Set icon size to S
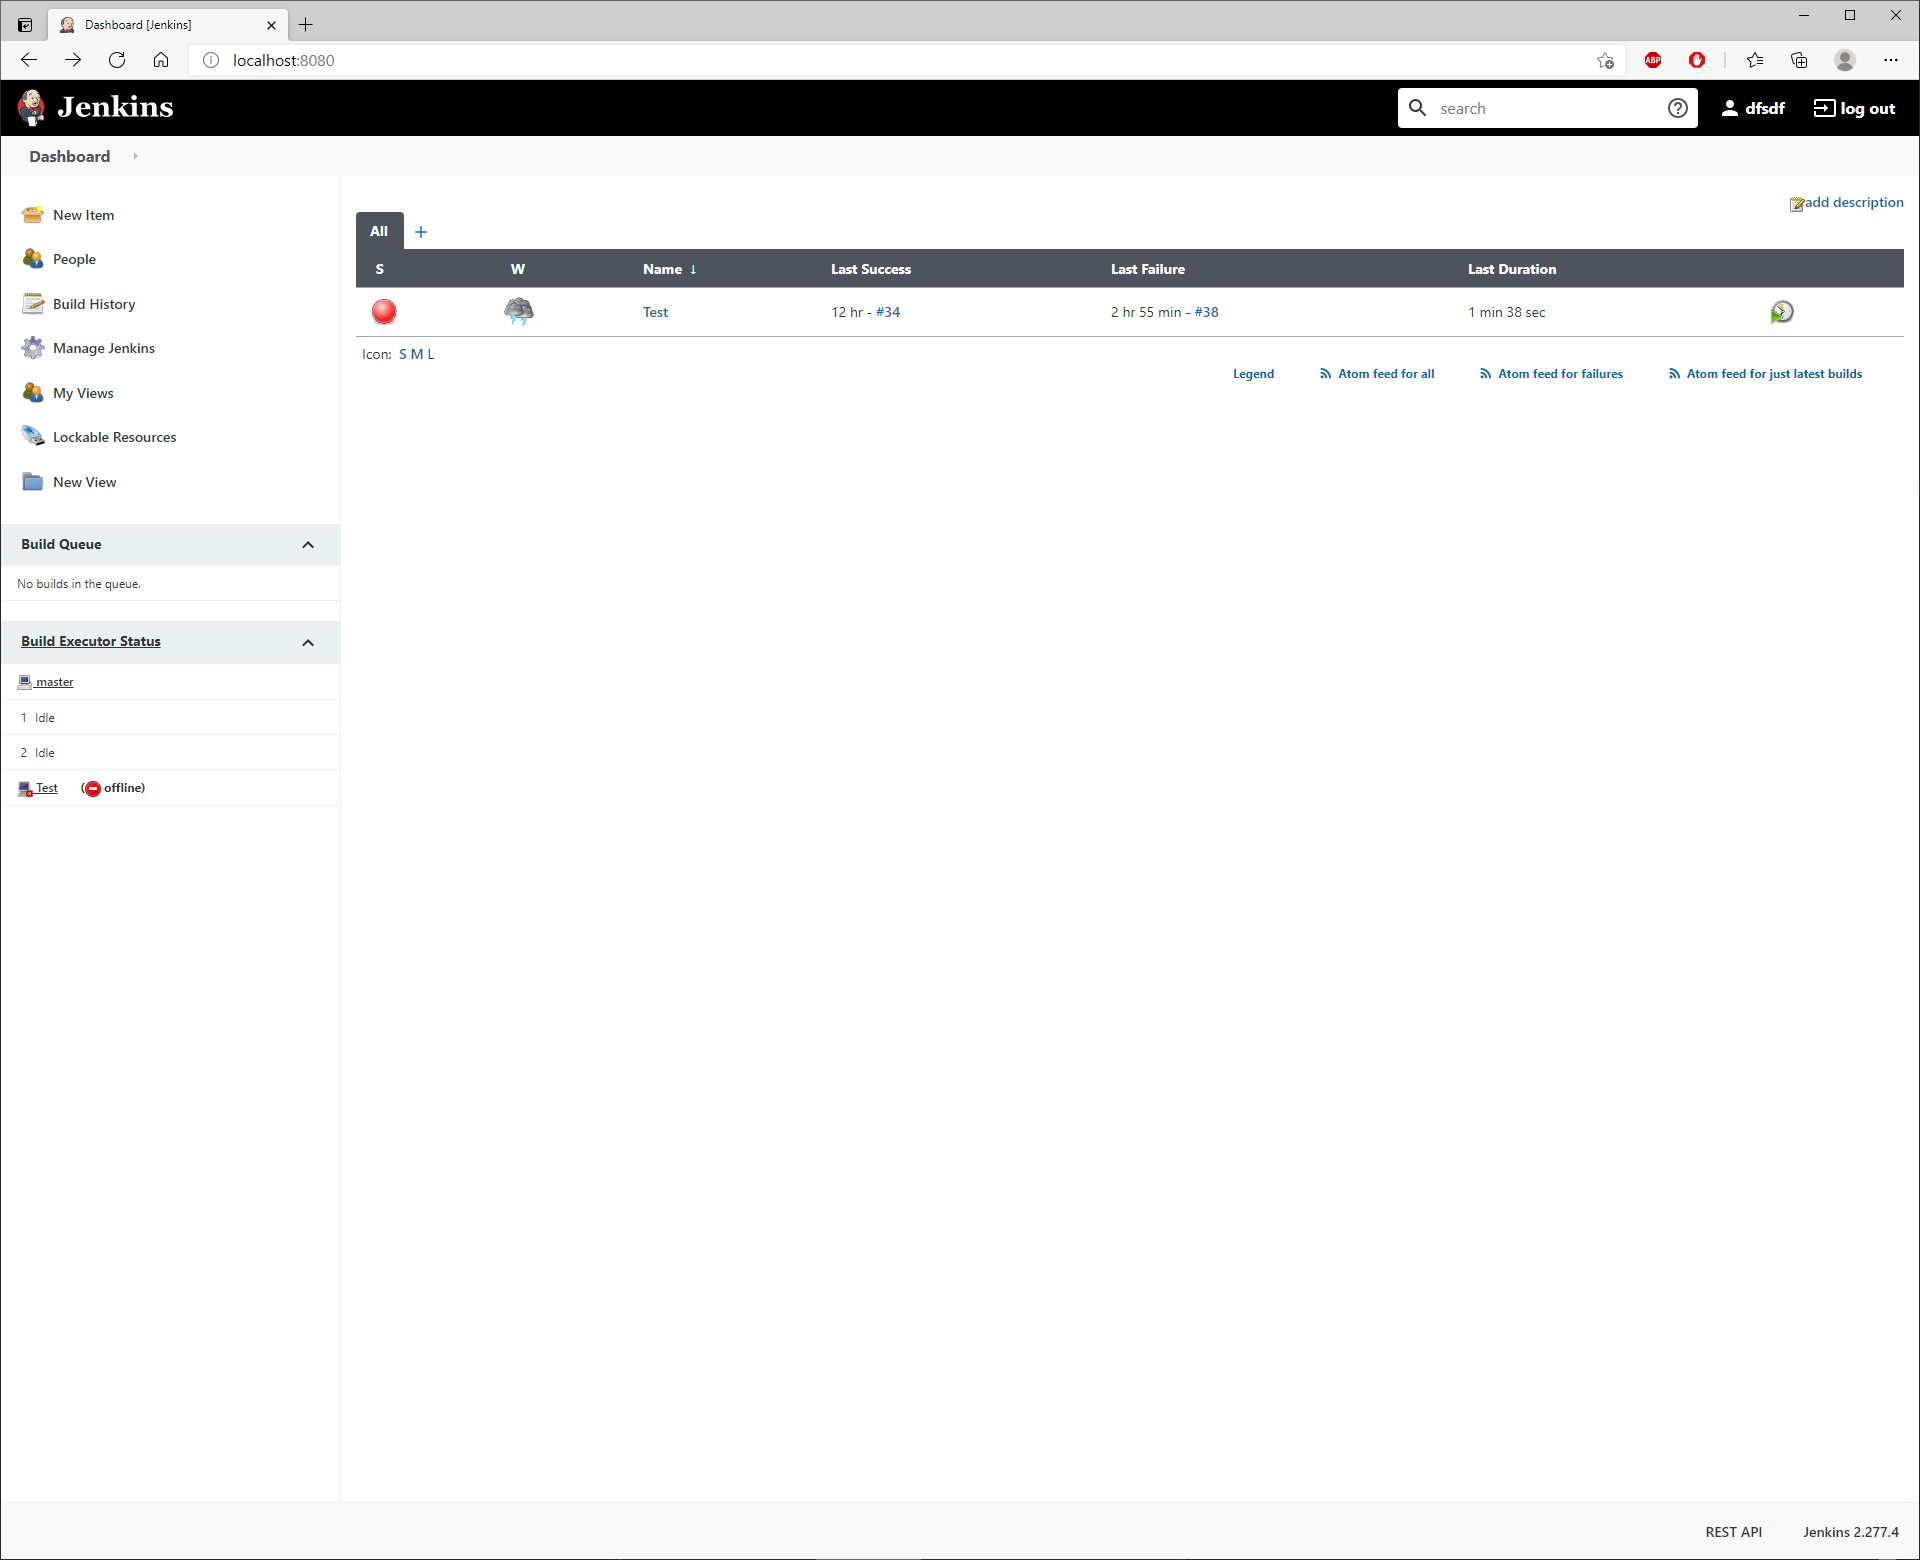The image size is (1920, 1560). click(403, 354)
